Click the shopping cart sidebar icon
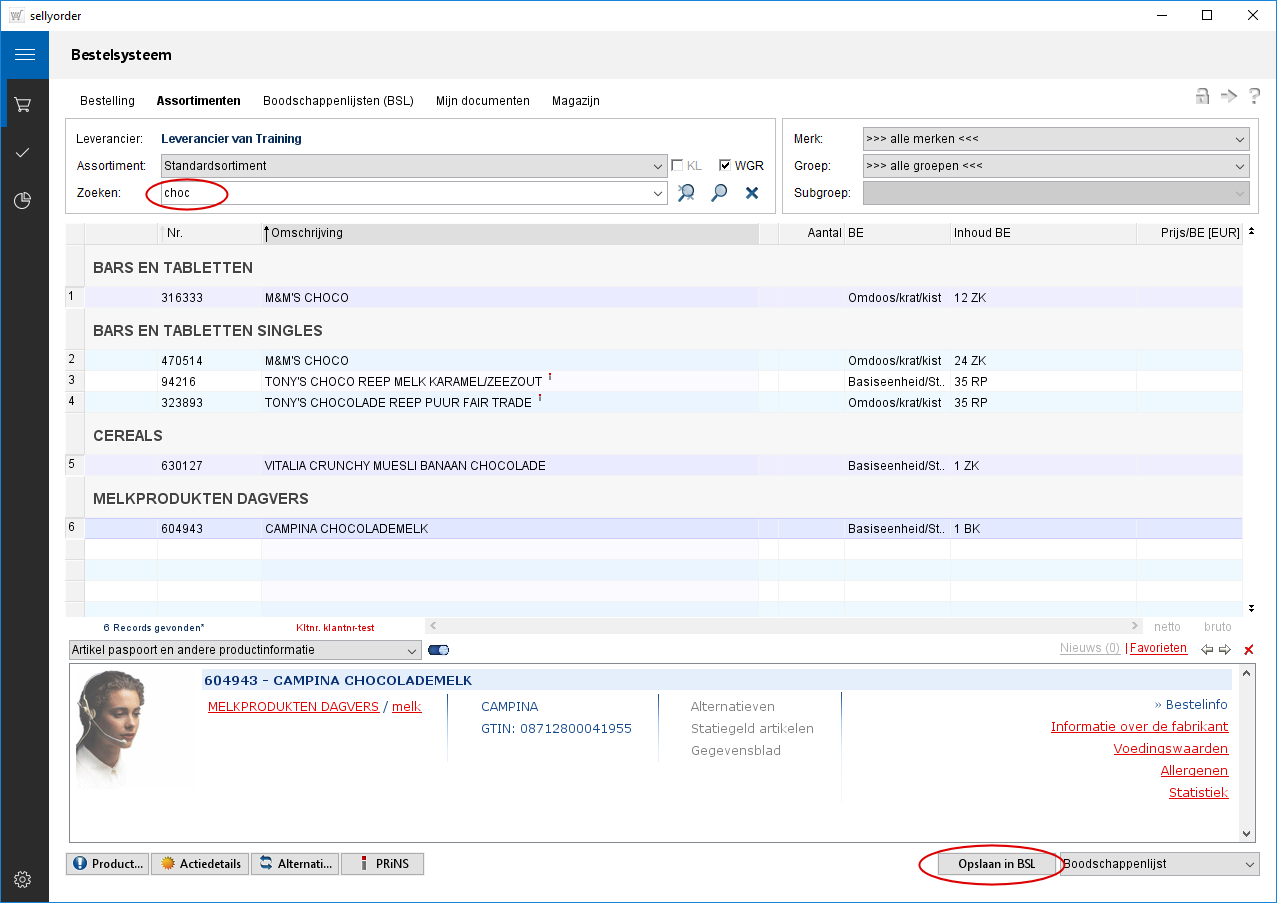The image size is (1277, 903). (23, 104)
